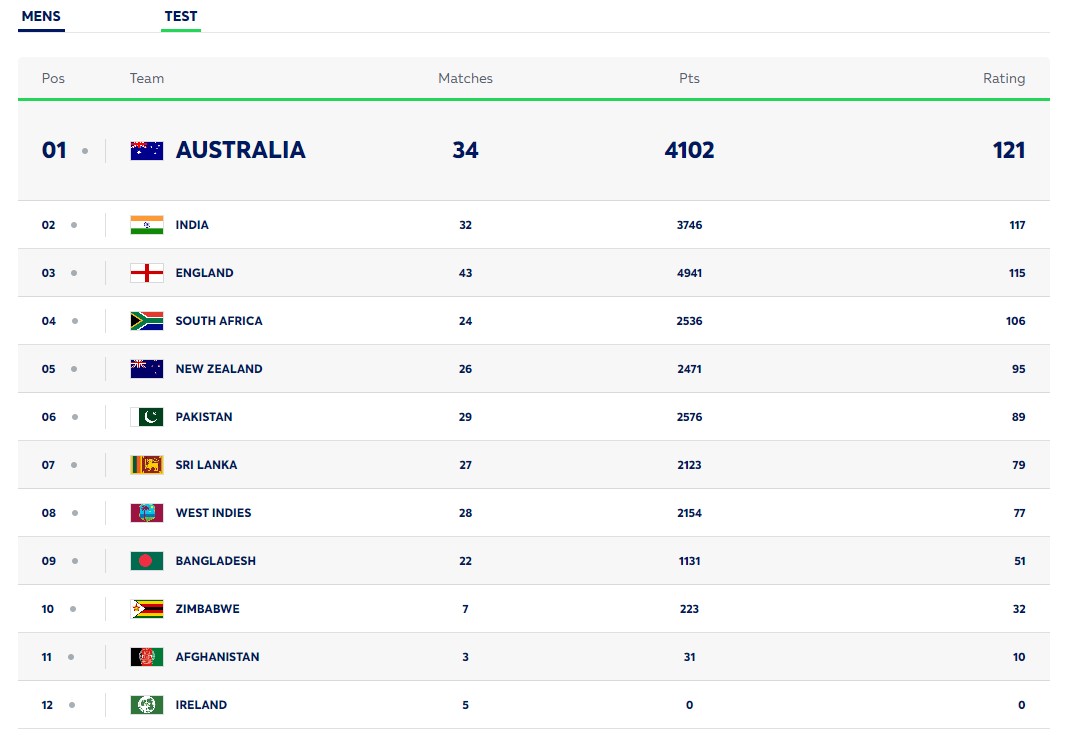Click AFGHANISTAN team name
The height and width of the screenshot is (736, 1070).
[217, 657]
